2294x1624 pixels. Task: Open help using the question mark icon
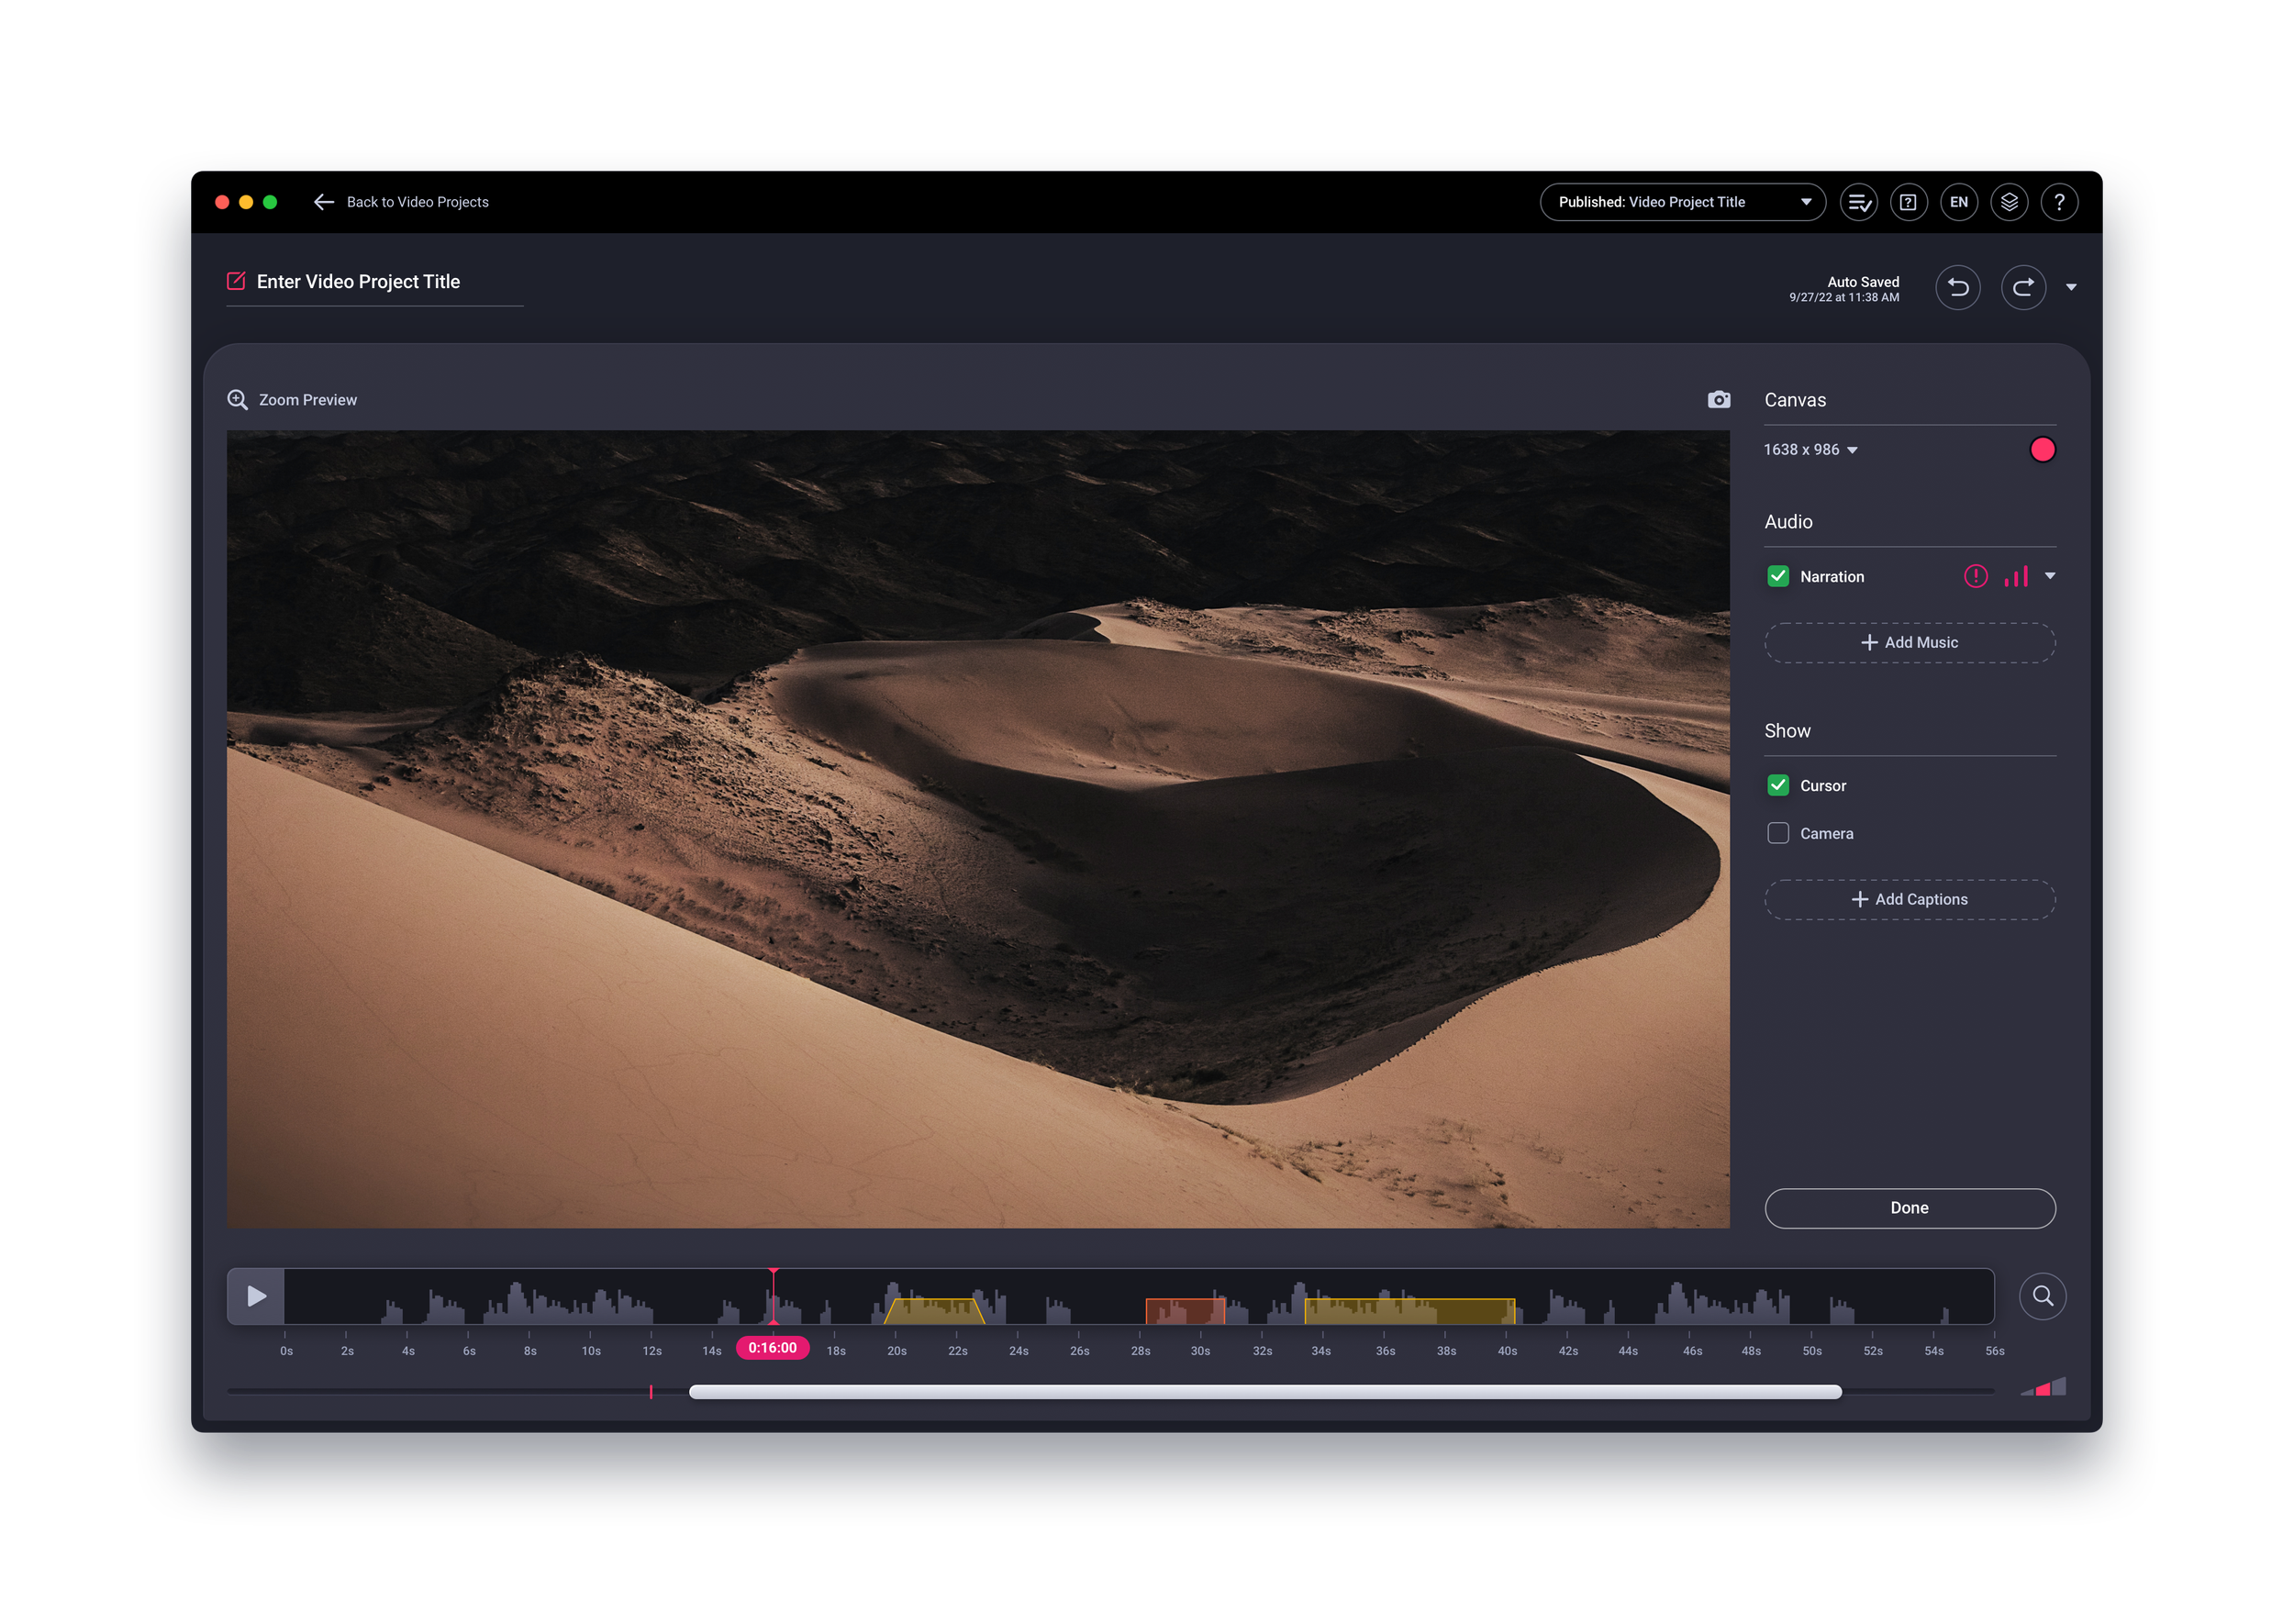(2060, 202)
